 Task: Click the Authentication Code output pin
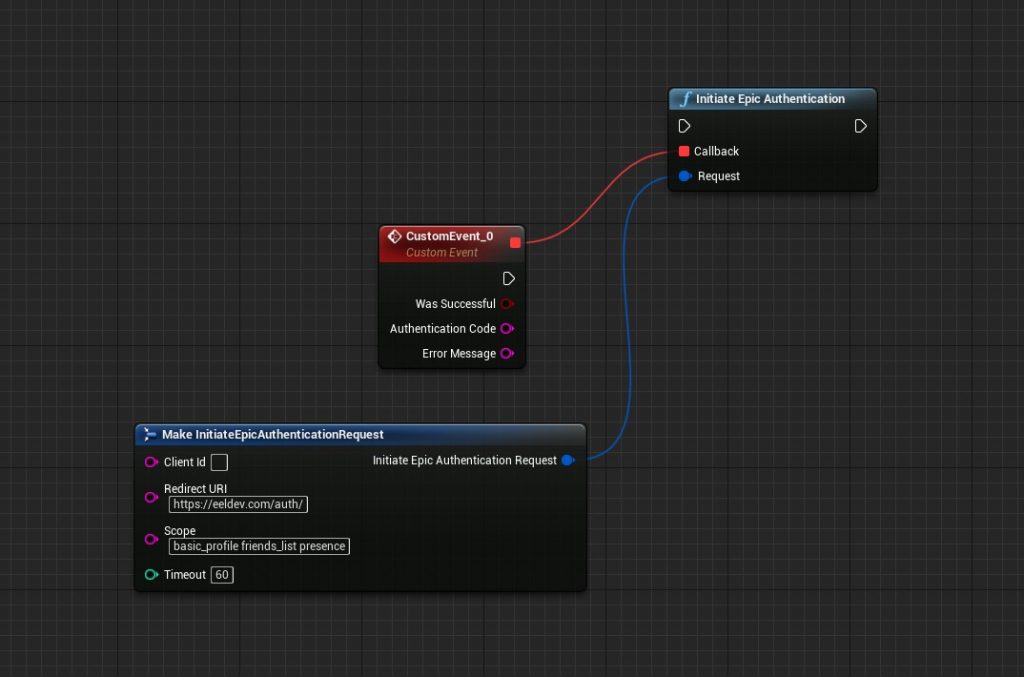pyautogui.click(x=507, y=329)
